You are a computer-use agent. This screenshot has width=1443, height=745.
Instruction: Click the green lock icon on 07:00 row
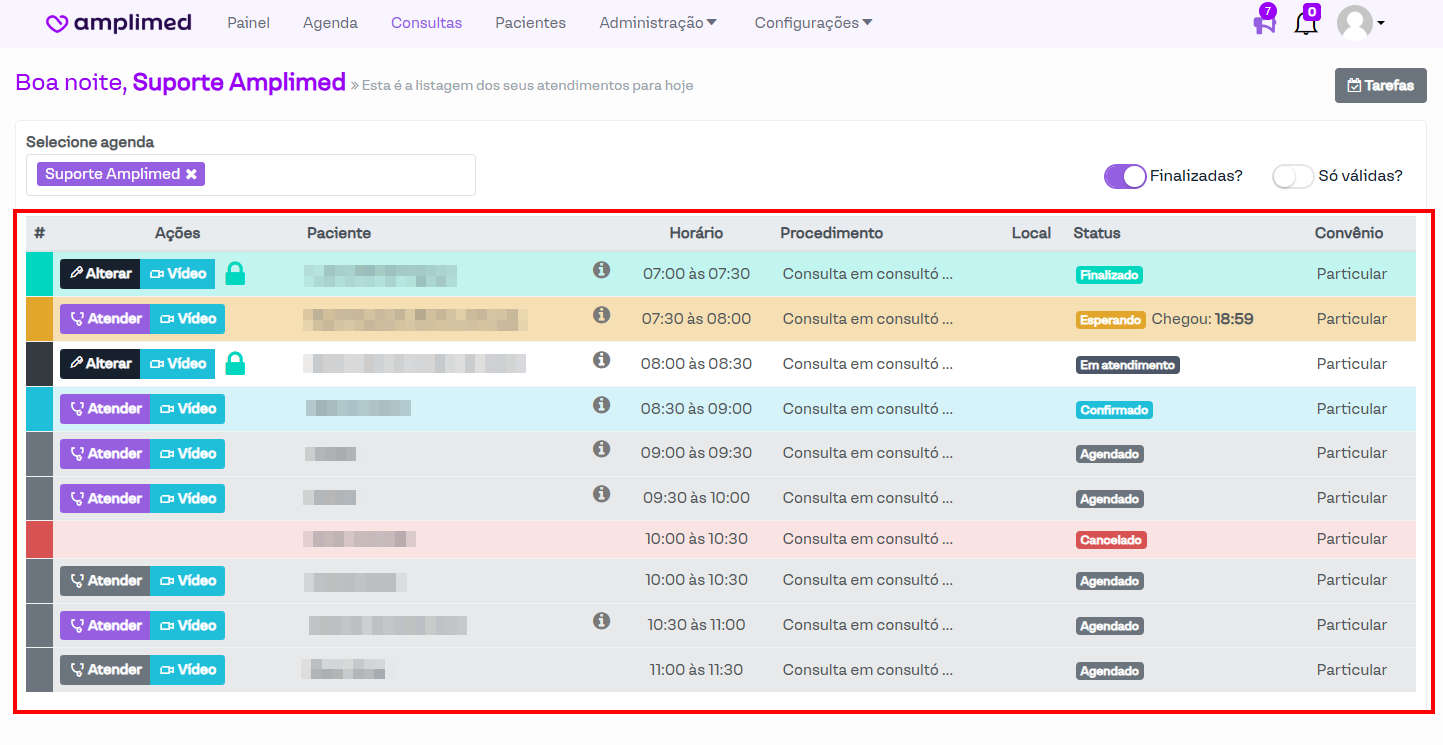click(x=235, y=273)
